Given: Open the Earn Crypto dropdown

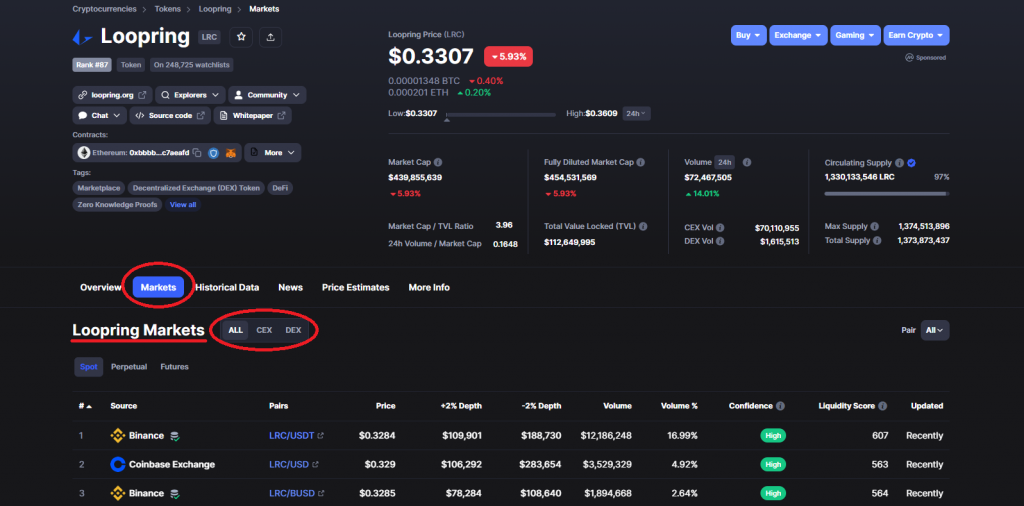Looking at the screenshot, I should coord(916,35).
